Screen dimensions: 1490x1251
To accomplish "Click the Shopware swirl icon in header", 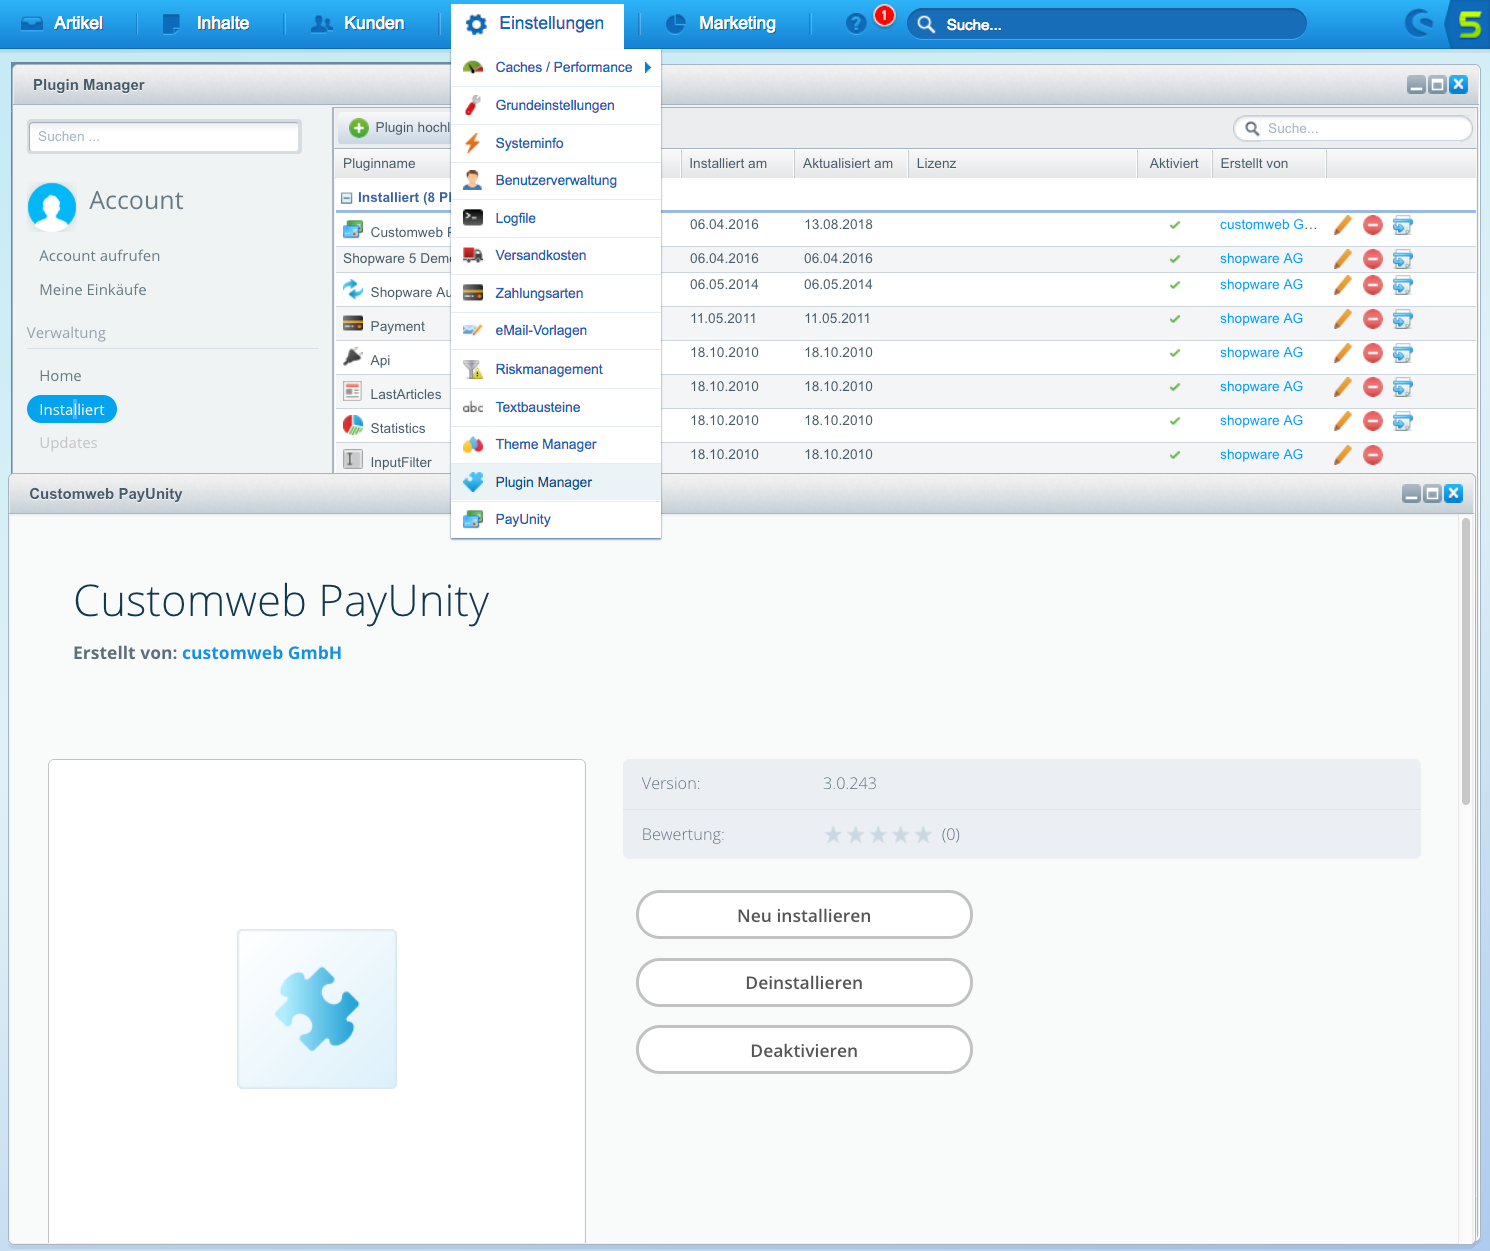I will click(1419, 23).
